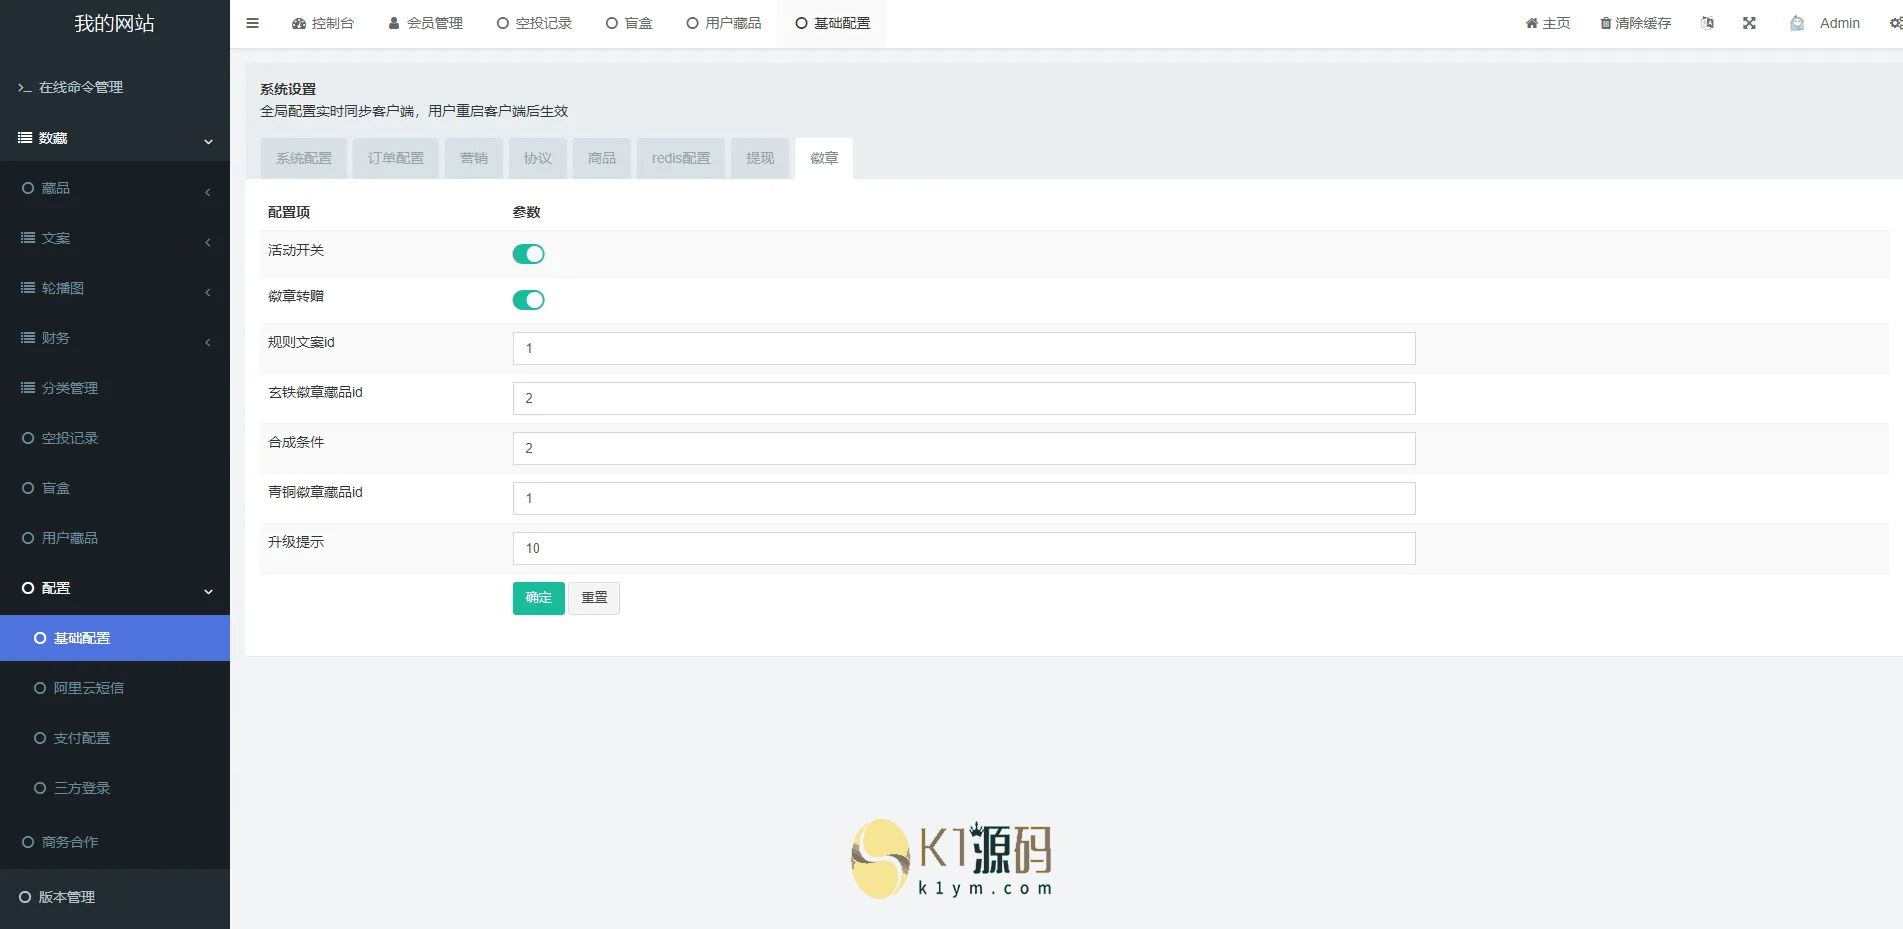1903x929 pixels.
Task: Switch to the redis配置 tab
Action: click(x=681, y=158)
